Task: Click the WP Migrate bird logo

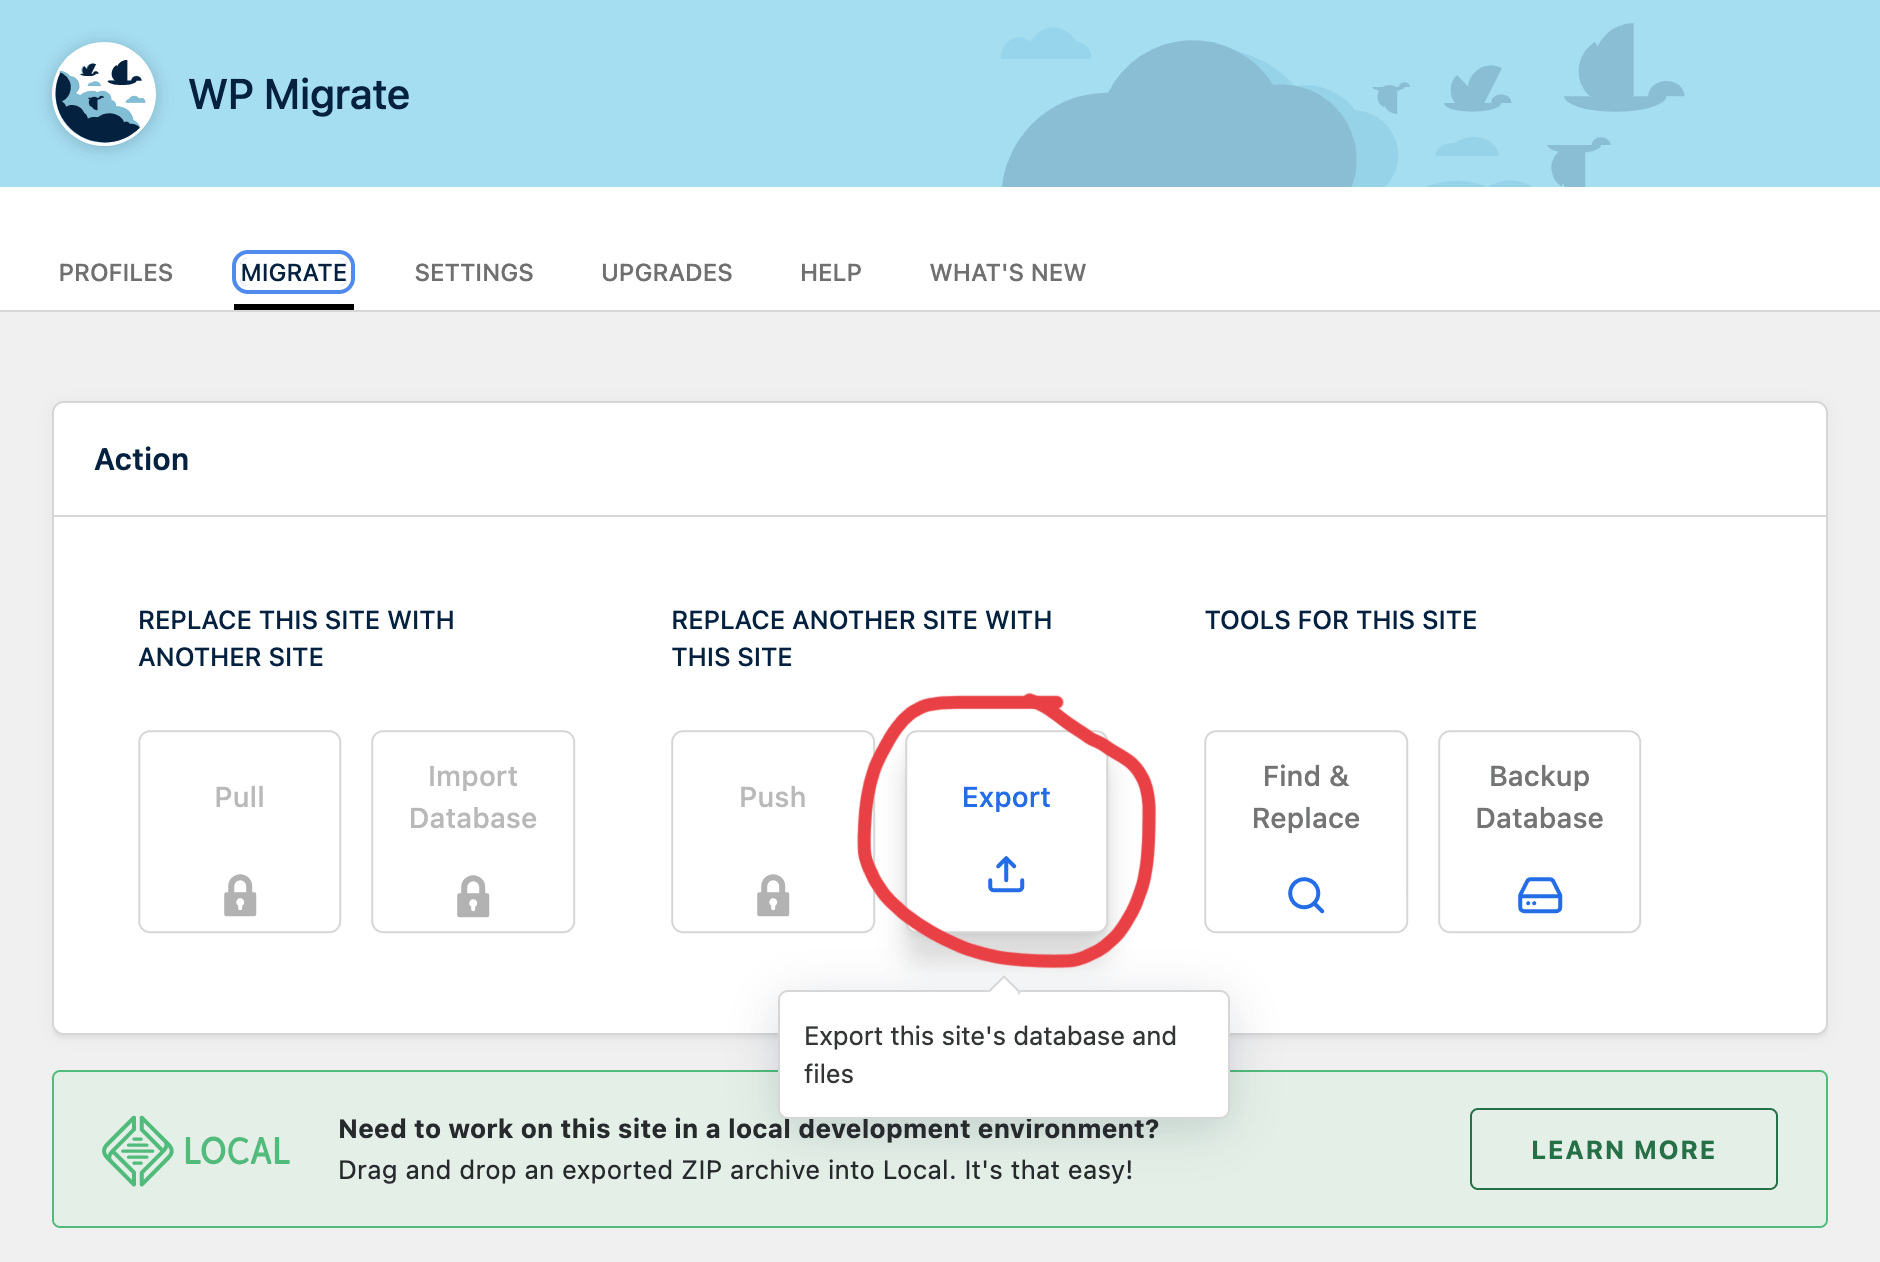Action: 104,94
